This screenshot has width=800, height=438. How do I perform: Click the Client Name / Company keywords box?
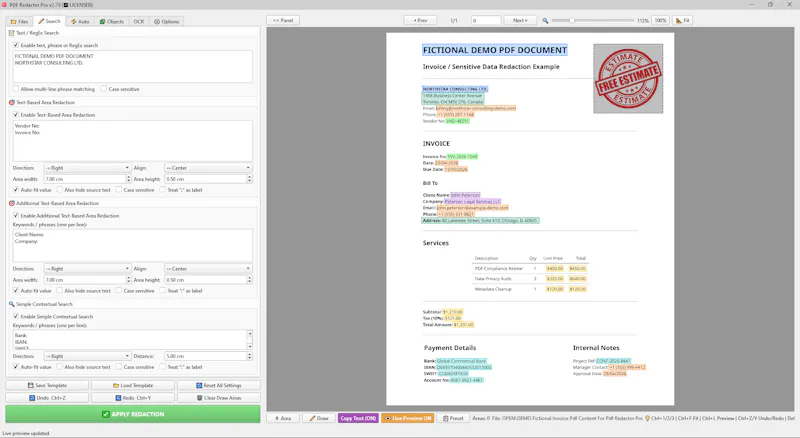[x=133, y=246]
